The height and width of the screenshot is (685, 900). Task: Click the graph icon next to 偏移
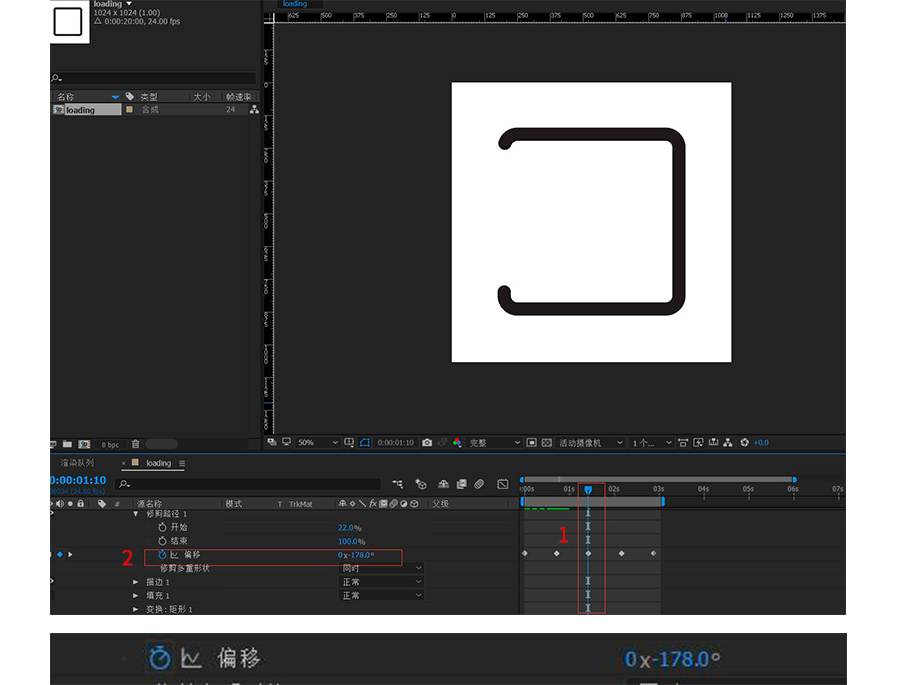coord(174,554)
